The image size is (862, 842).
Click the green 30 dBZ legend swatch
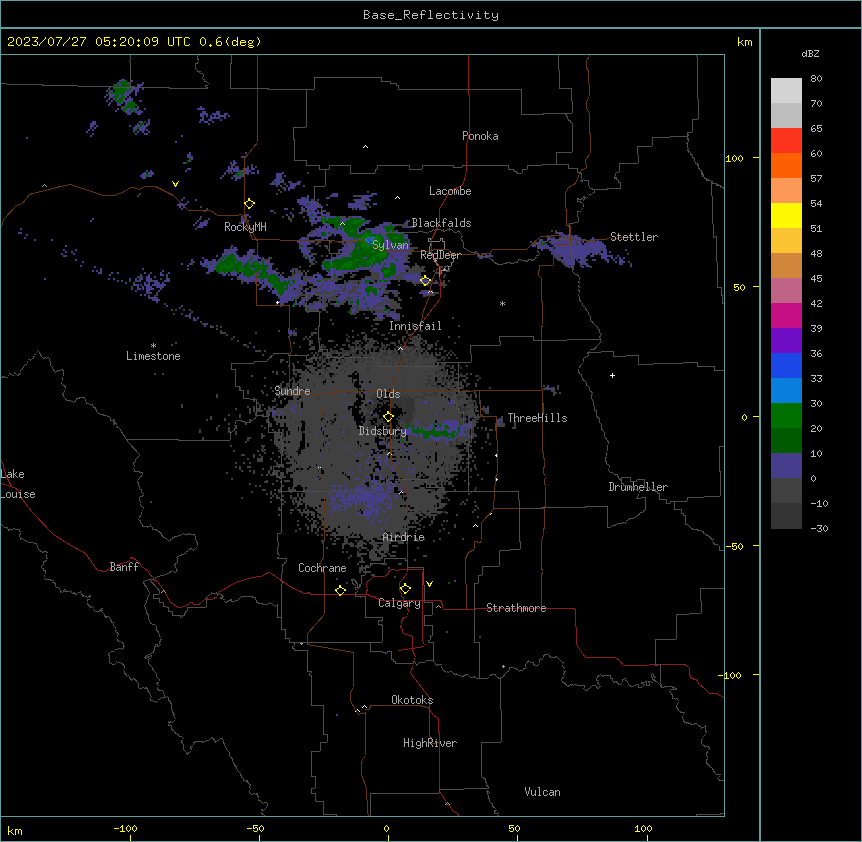tap(786, 416)
